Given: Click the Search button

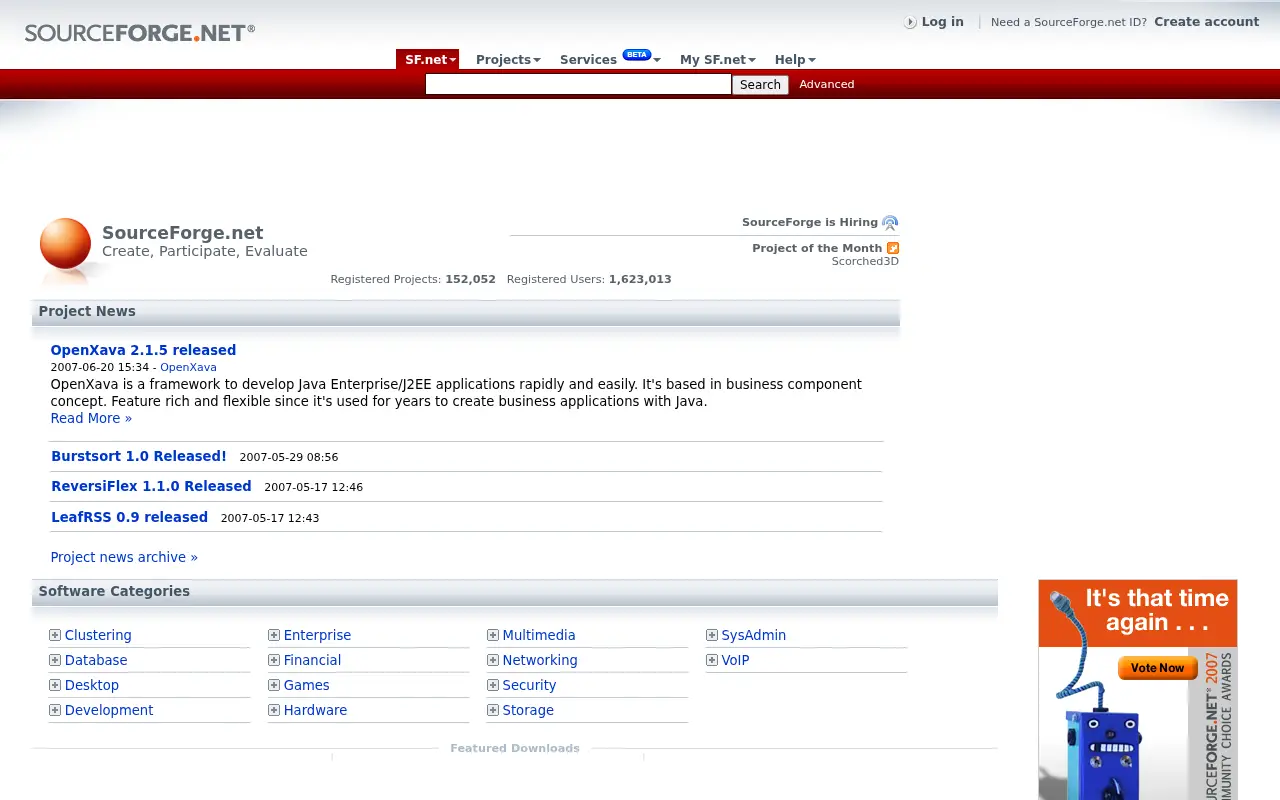Looking at the screenshot, I should (760, 85).
